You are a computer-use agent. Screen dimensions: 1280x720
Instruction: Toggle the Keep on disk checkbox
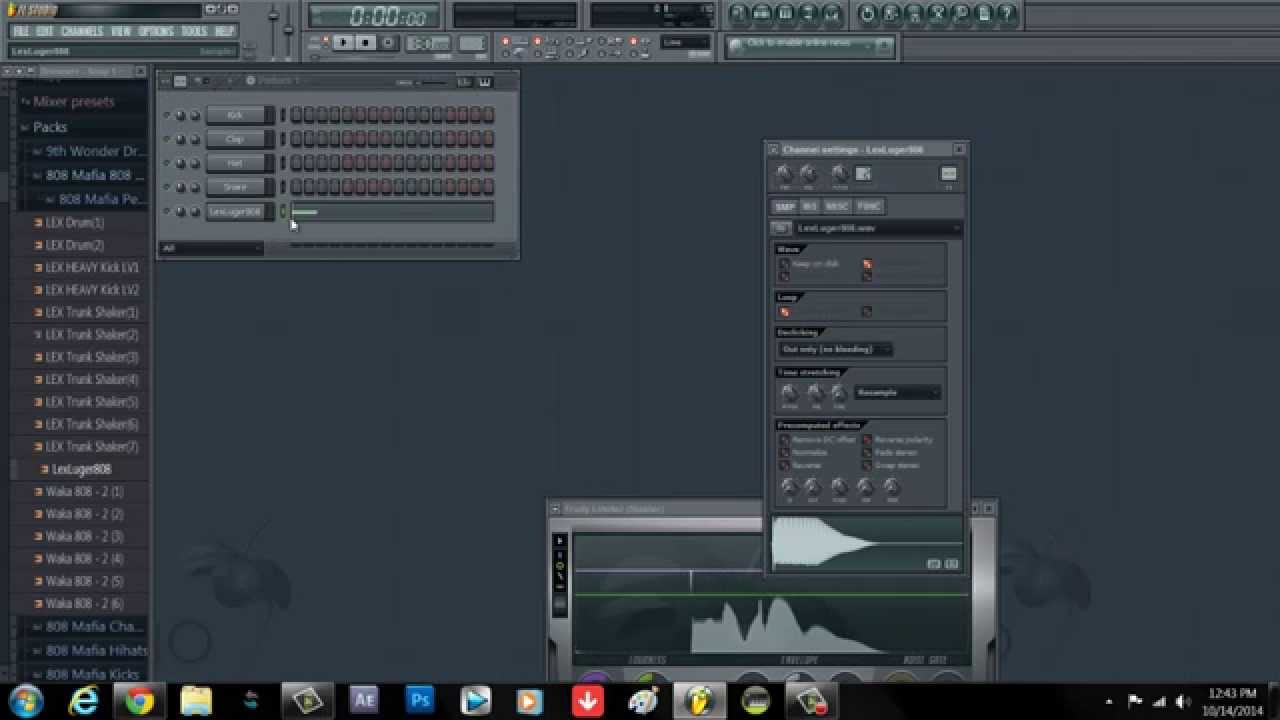(784, 264)
